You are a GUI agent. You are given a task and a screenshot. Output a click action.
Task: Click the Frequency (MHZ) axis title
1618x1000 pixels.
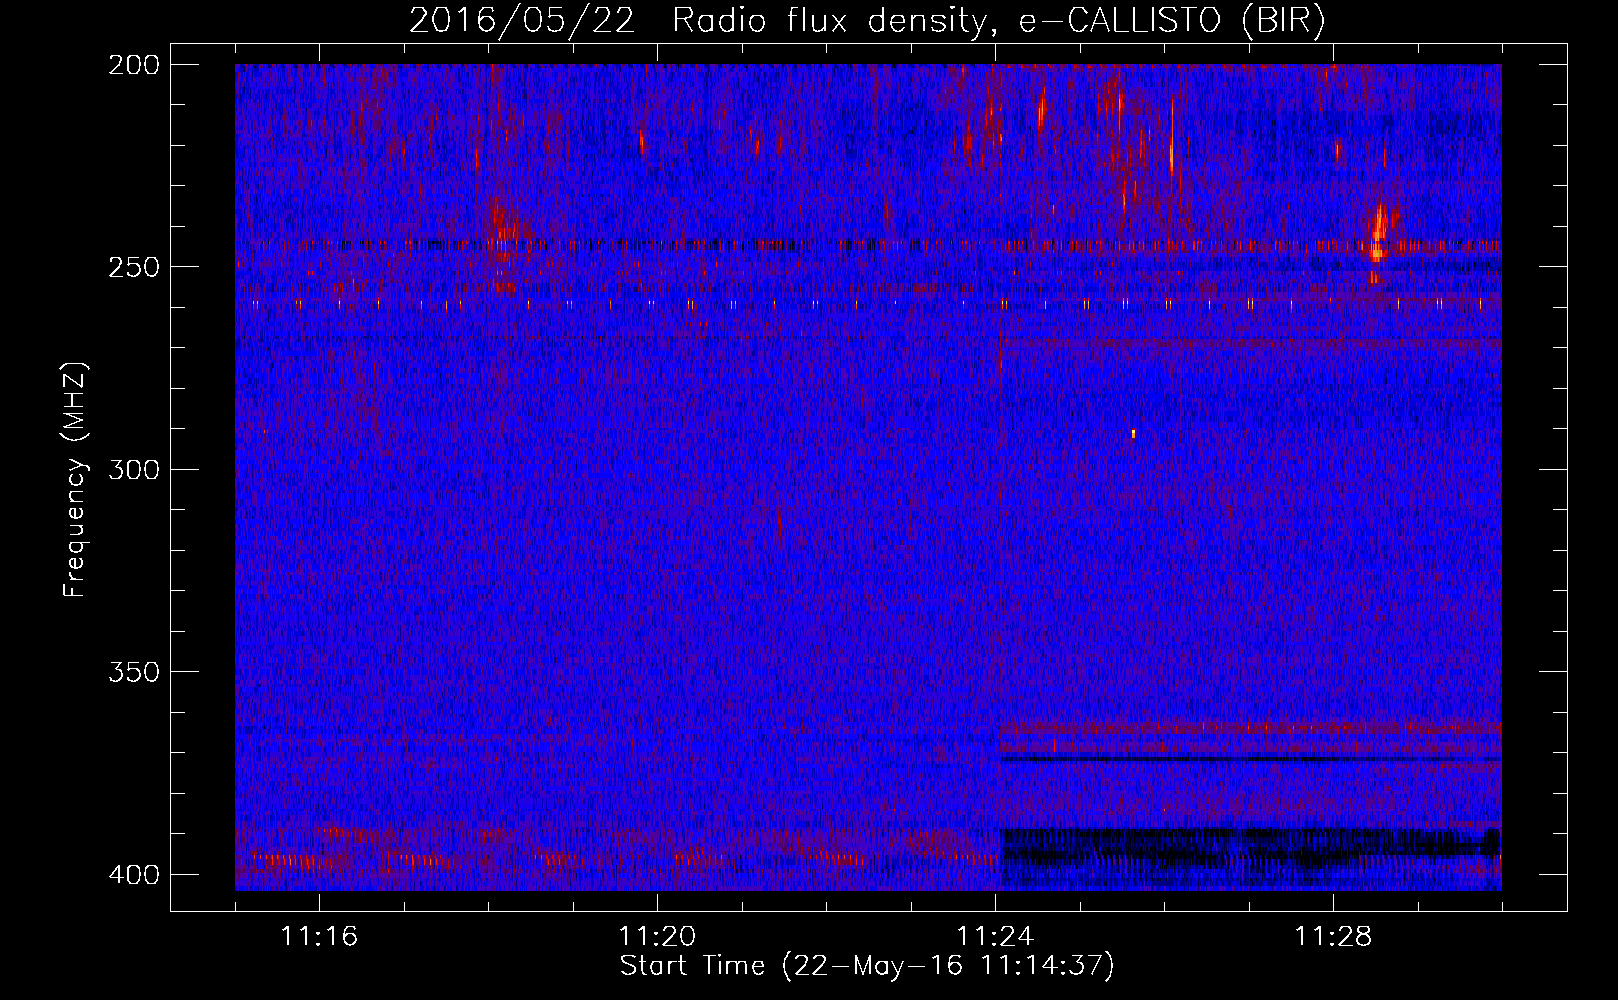pos(75,479)
